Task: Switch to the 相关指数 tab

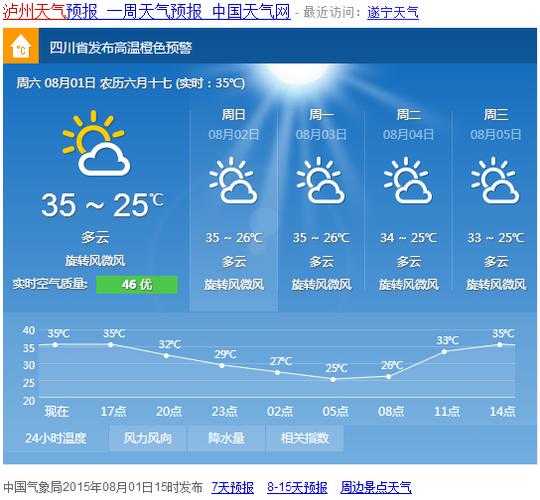Action: (x=305, y=438)
